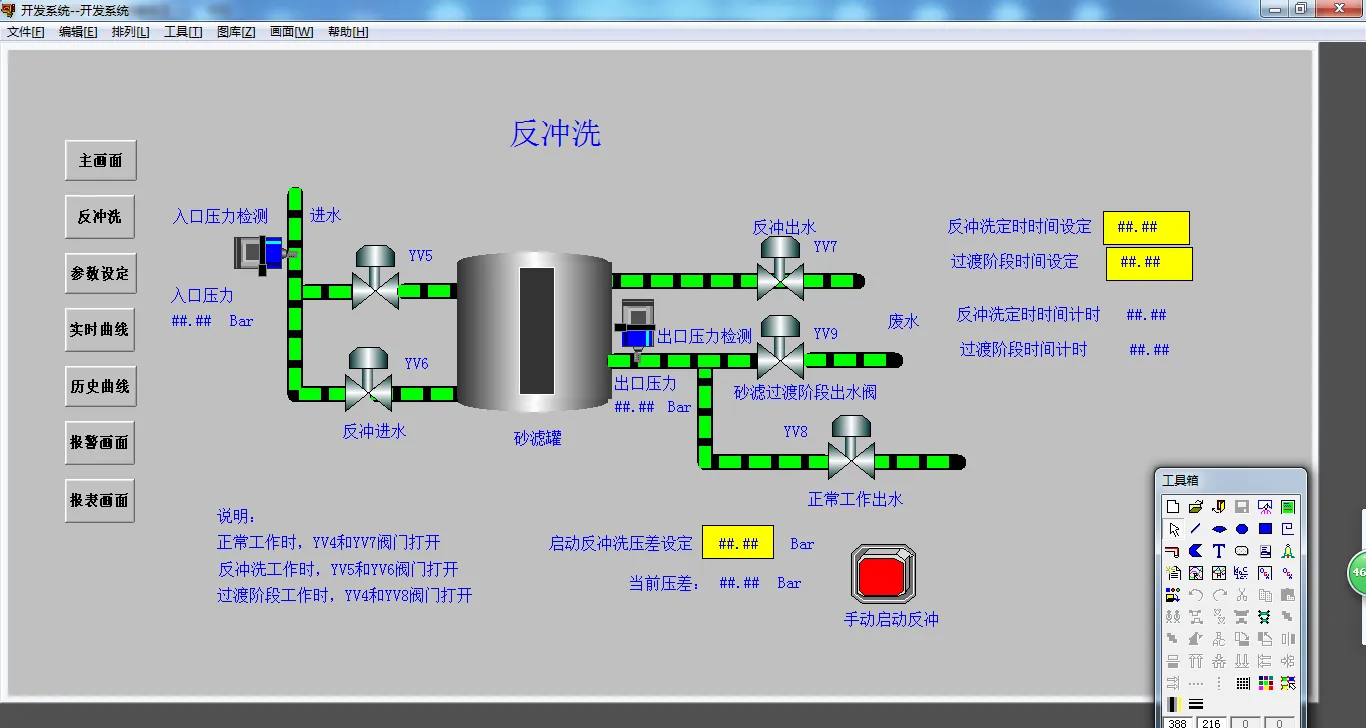
Task: Select the arrow selection tool in toolbox
Action: coord(1173,529)
